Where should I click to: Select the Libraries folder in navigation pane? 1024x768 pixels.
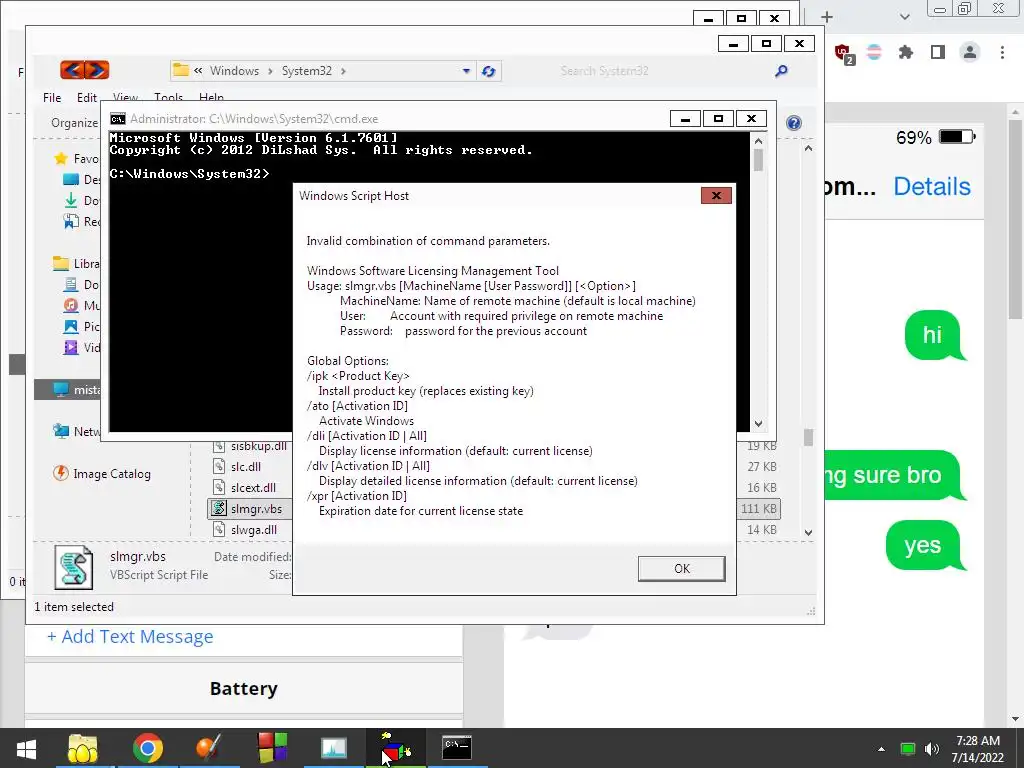click(x=76, y=264)
